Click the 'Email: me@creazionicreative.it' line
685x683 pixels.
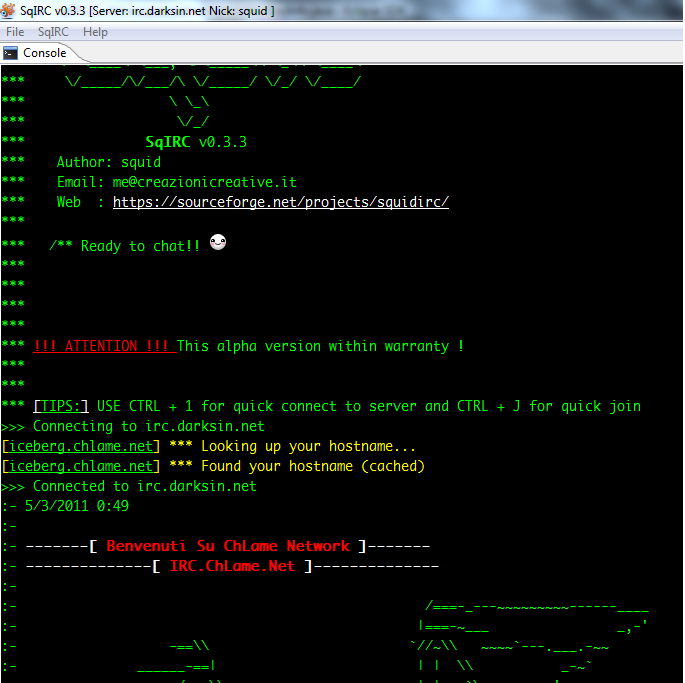[x=177, y=182]
